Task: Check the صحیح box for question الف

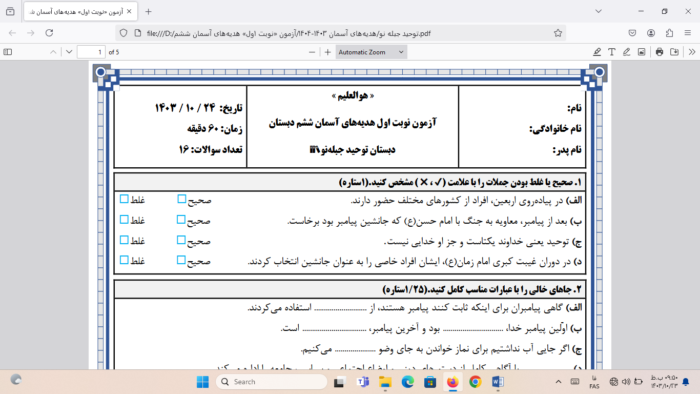Action: point(182,199)
